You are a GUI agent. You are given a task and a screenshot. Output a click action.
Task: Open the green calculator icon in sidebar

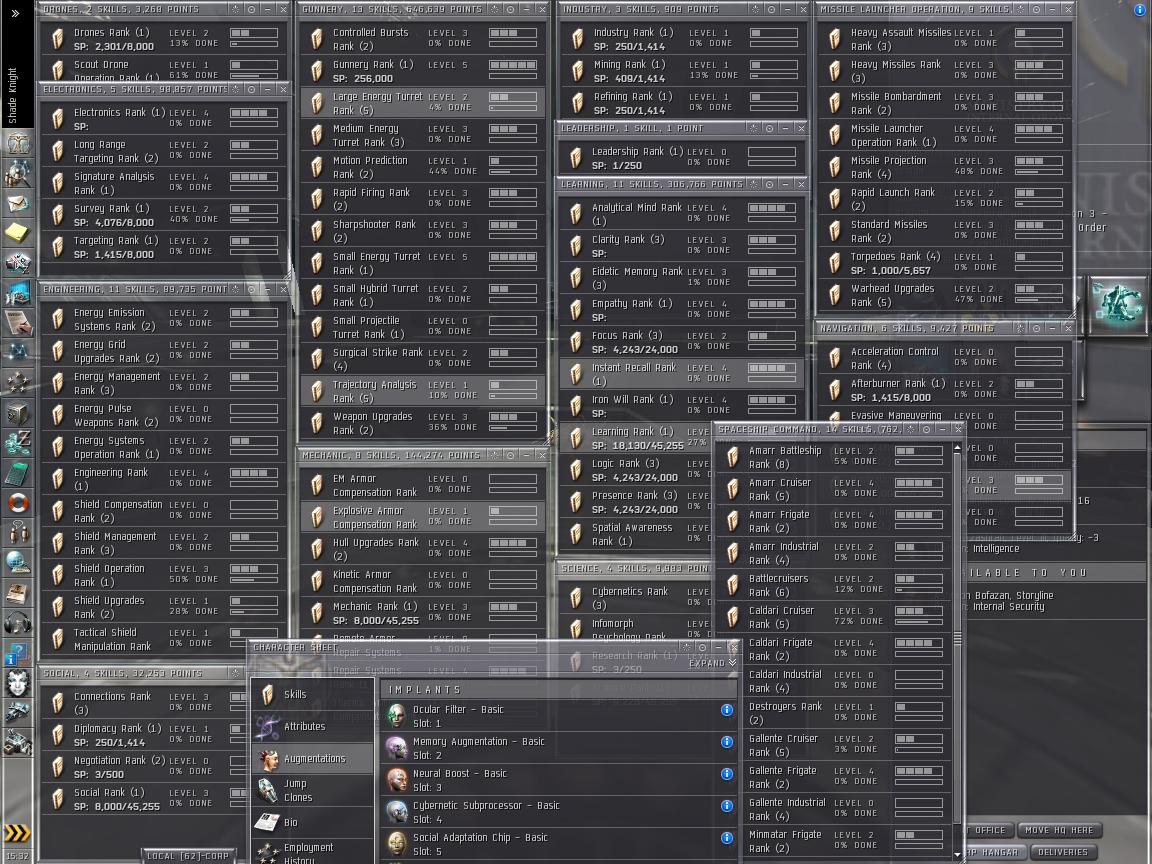(x=18, y=474)
